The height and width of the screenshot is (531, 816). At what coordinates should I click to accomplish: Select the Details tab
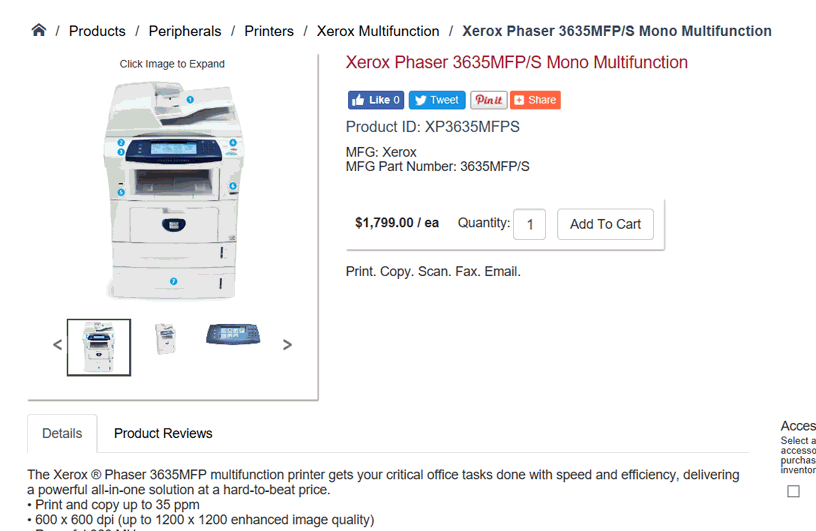click(x=62, y=433)
